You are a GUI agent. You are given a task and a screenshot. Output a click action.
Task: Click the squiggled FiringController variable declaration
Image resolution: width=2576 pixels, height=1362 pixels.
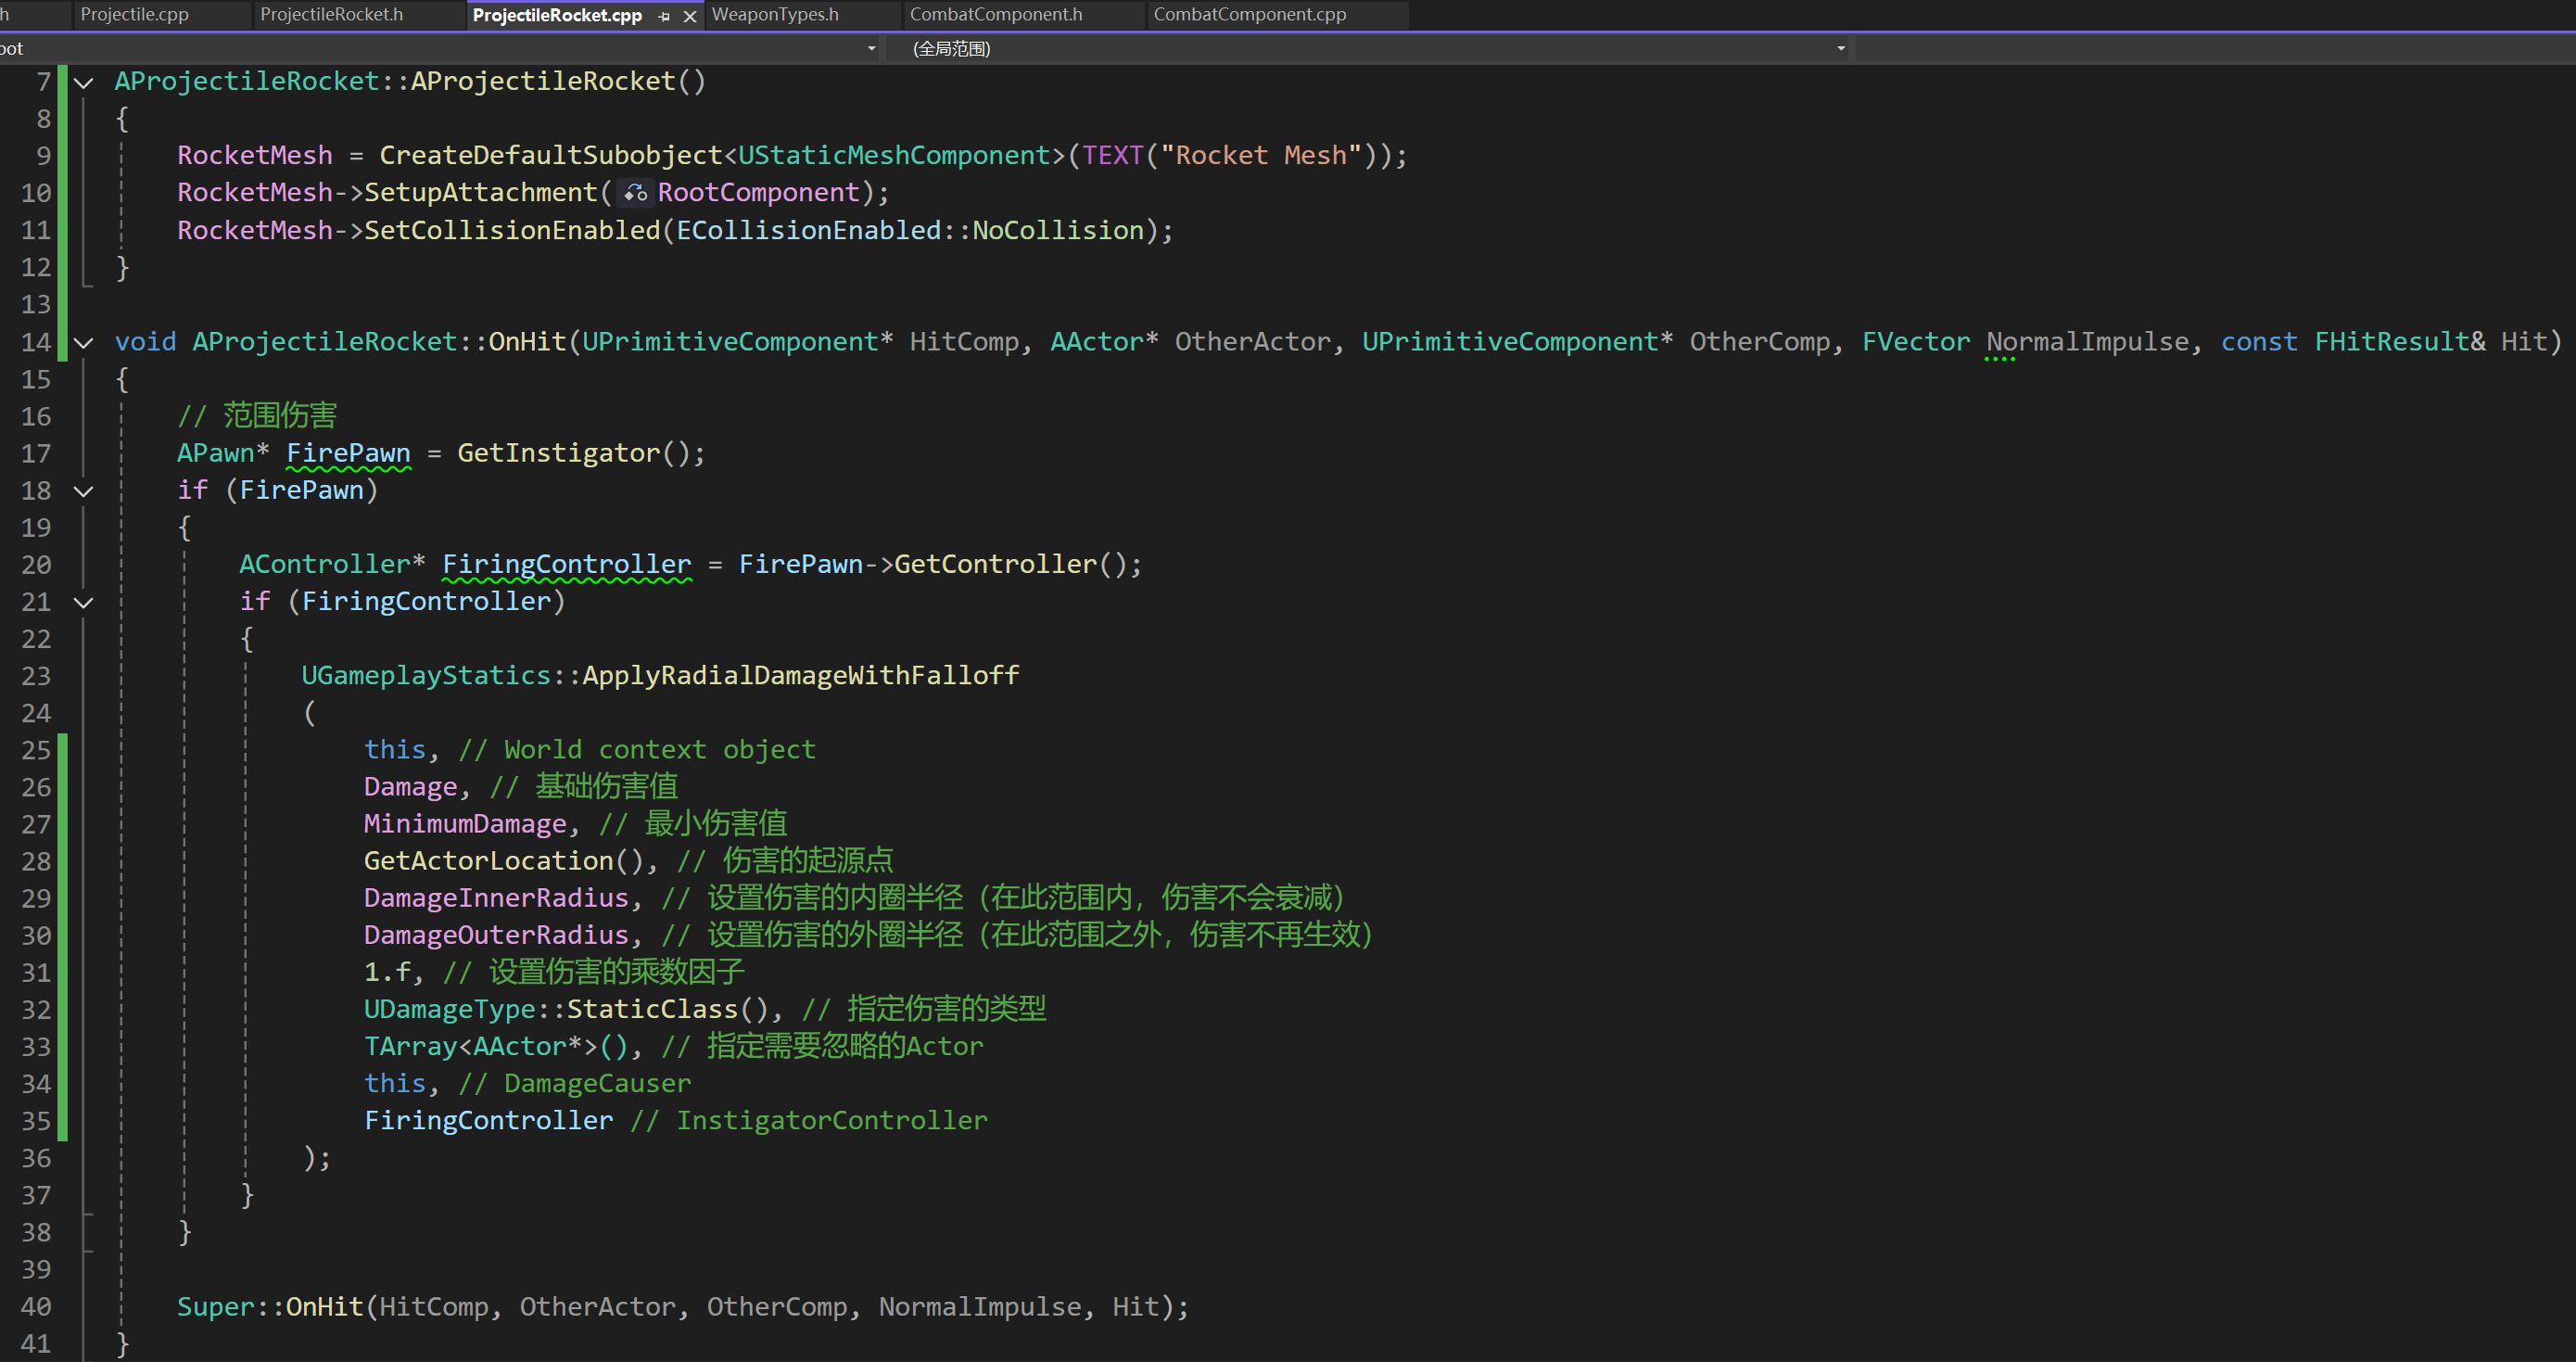566,564
